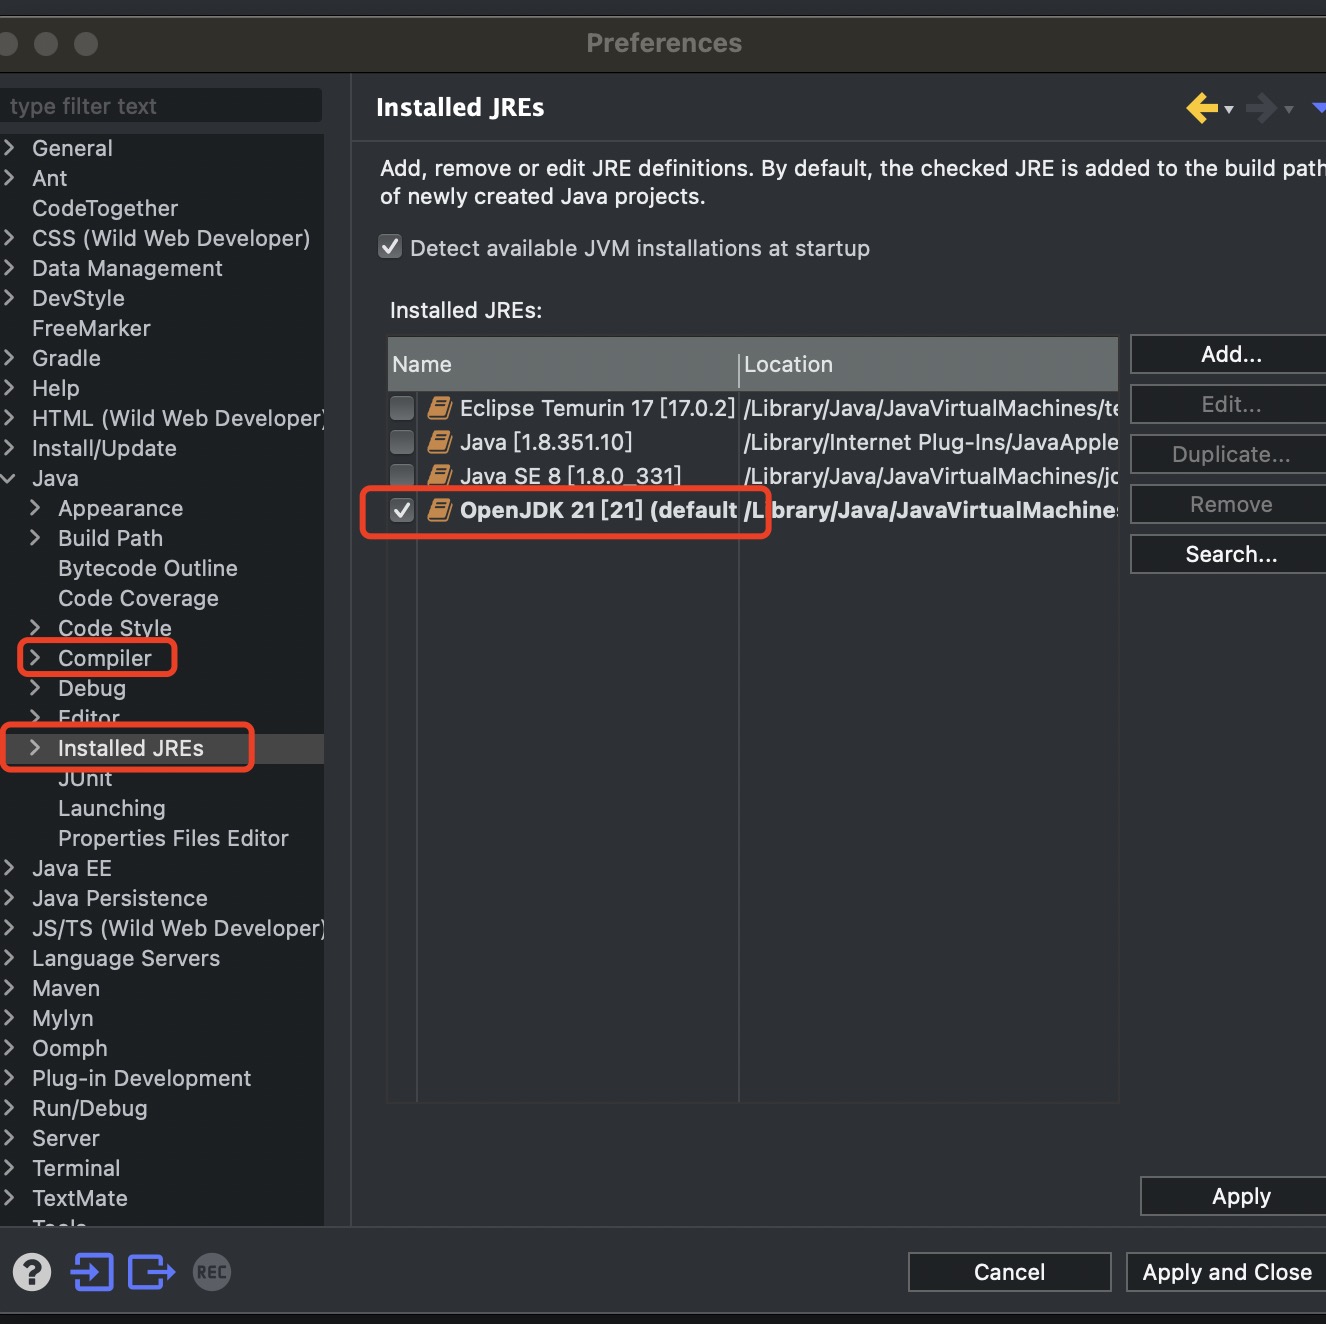Uncheck the OpenJDK 21 default checkbox
The image size is (1326, 1324).
(x=402, y=510)
